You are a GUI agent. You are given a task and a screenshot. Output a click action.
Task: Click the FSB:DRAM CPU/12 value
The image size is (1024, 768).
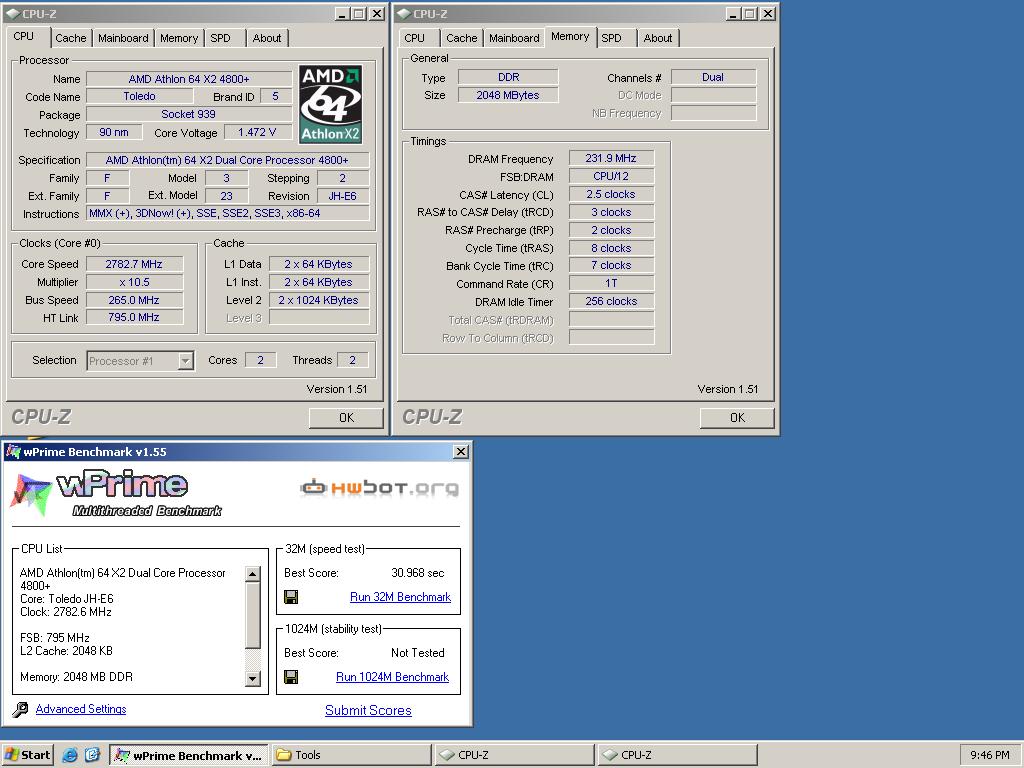pos(611,176)
